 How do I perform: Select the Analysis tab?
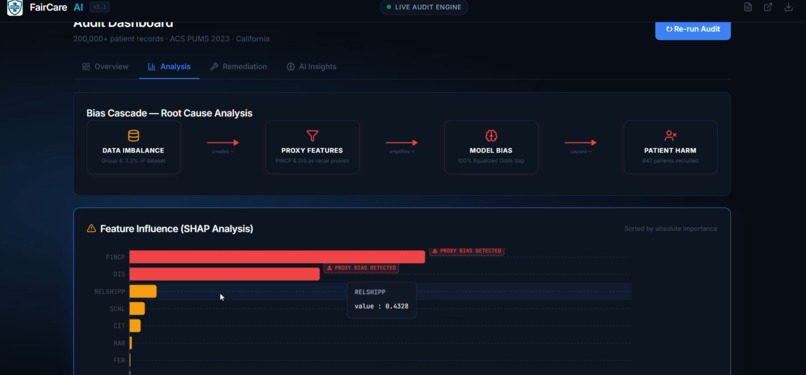[x=169, y=67]
